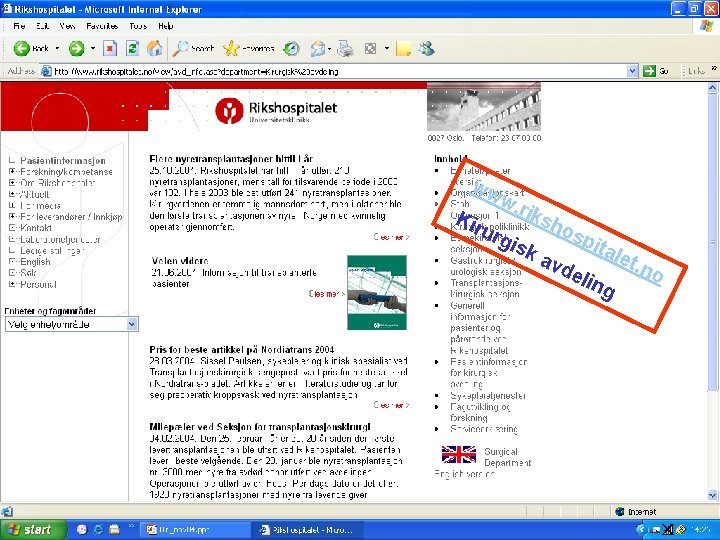Viewport: 720px width, 540px height.
Task: Open the Mail button dropdown arrow
Action: click(x=330, y=48)
